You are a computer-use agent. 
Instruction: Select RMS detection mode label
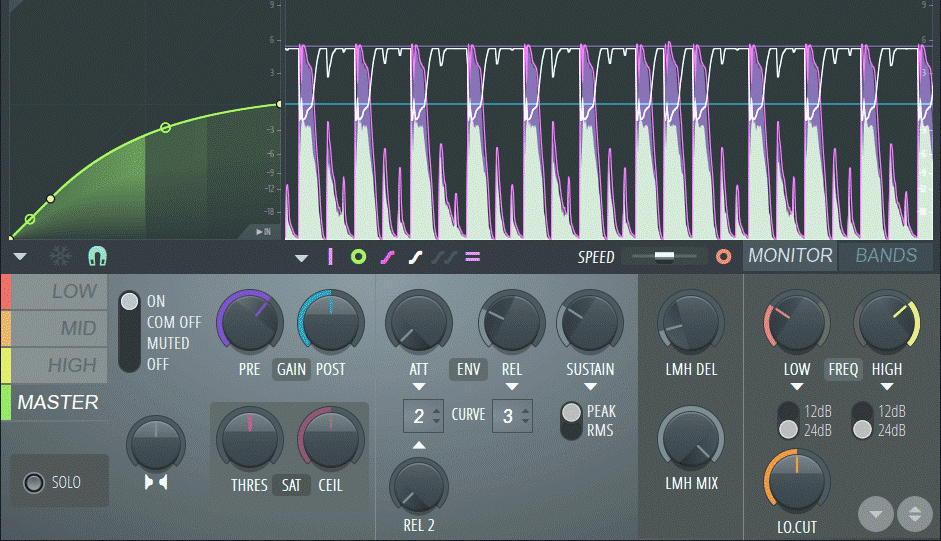pyautogui.click(x=600, y=431)
